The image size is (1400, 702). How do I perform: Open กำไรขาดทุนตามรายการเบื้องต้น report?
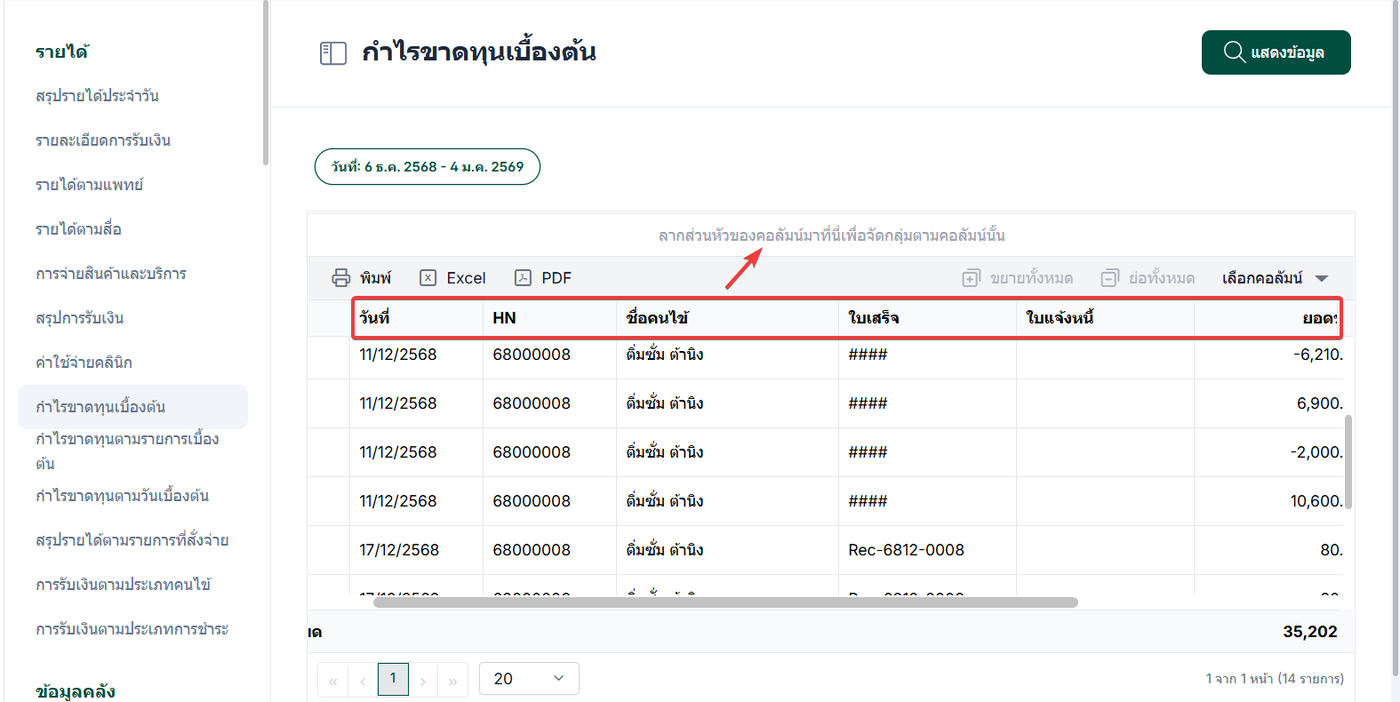pyautogui.click(x=127, y=451)
